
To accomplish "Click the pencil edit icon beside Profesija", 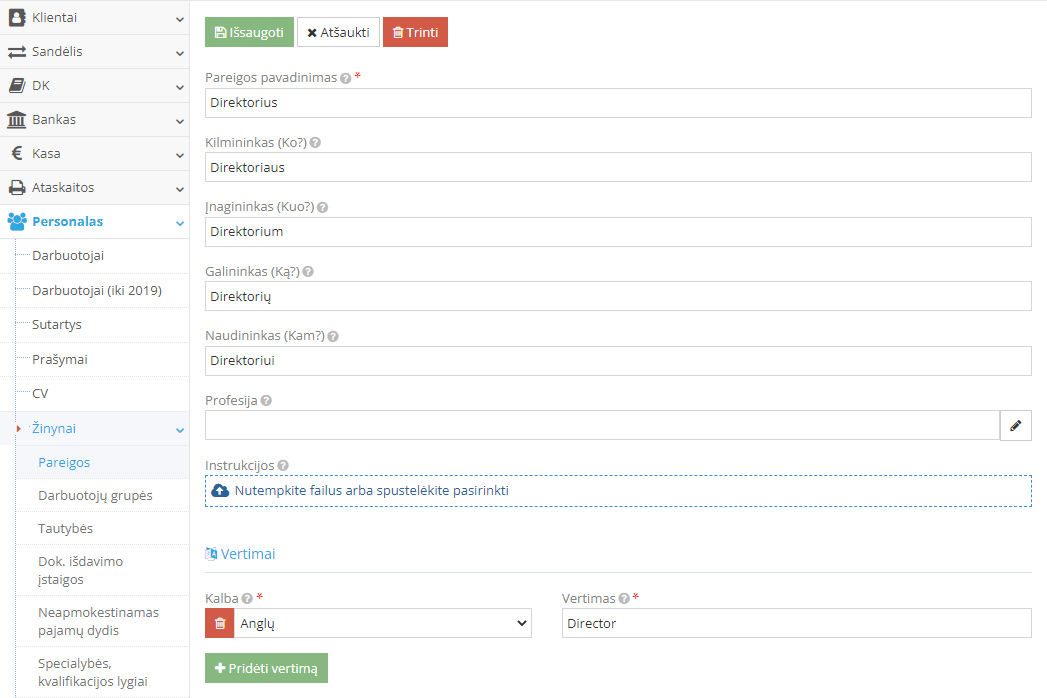I will [1015, 425].
